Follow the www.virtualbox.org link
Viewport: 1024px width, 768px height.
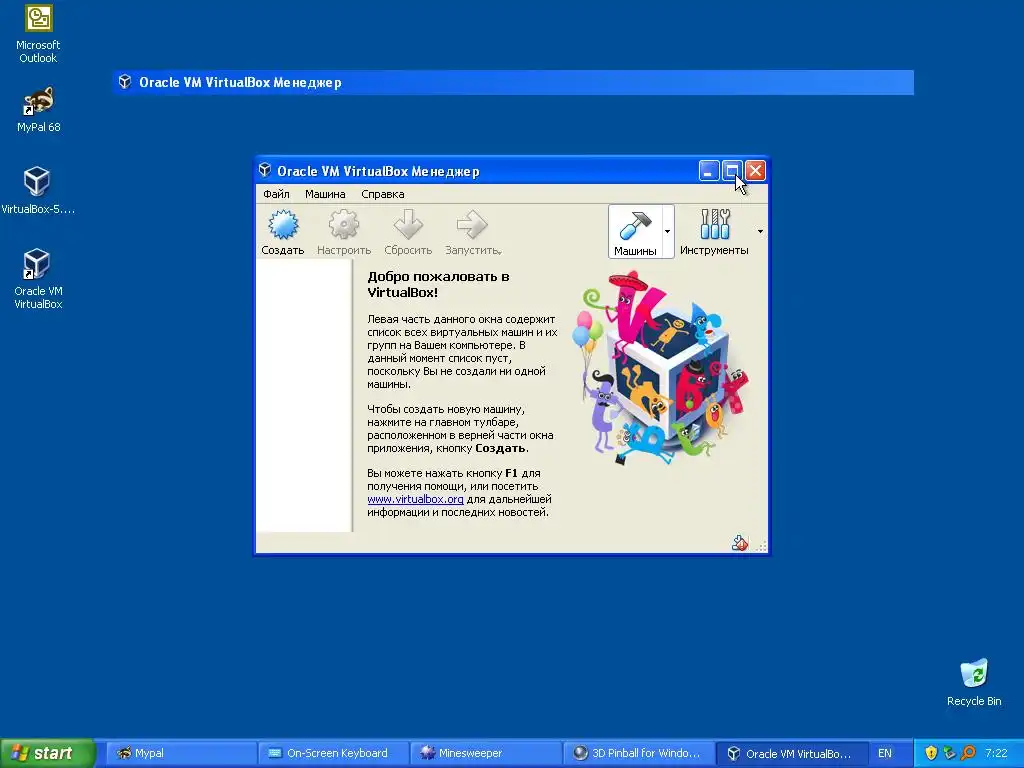415,499
